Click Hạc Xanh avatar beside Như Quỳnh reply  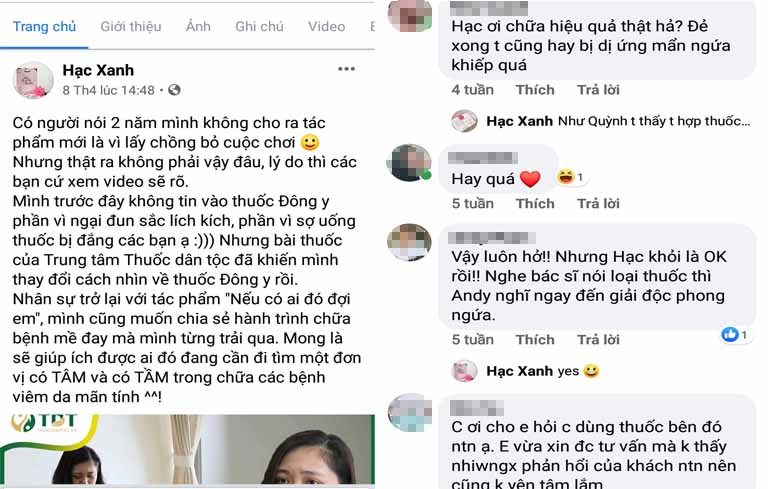[464, 121]
